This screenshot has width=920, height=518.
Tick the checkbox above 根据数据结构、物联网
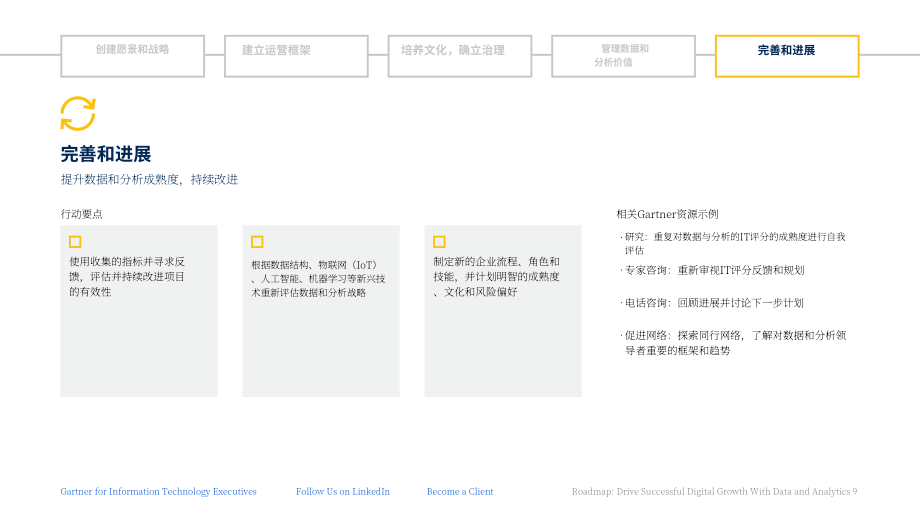(x=257, y=242)
